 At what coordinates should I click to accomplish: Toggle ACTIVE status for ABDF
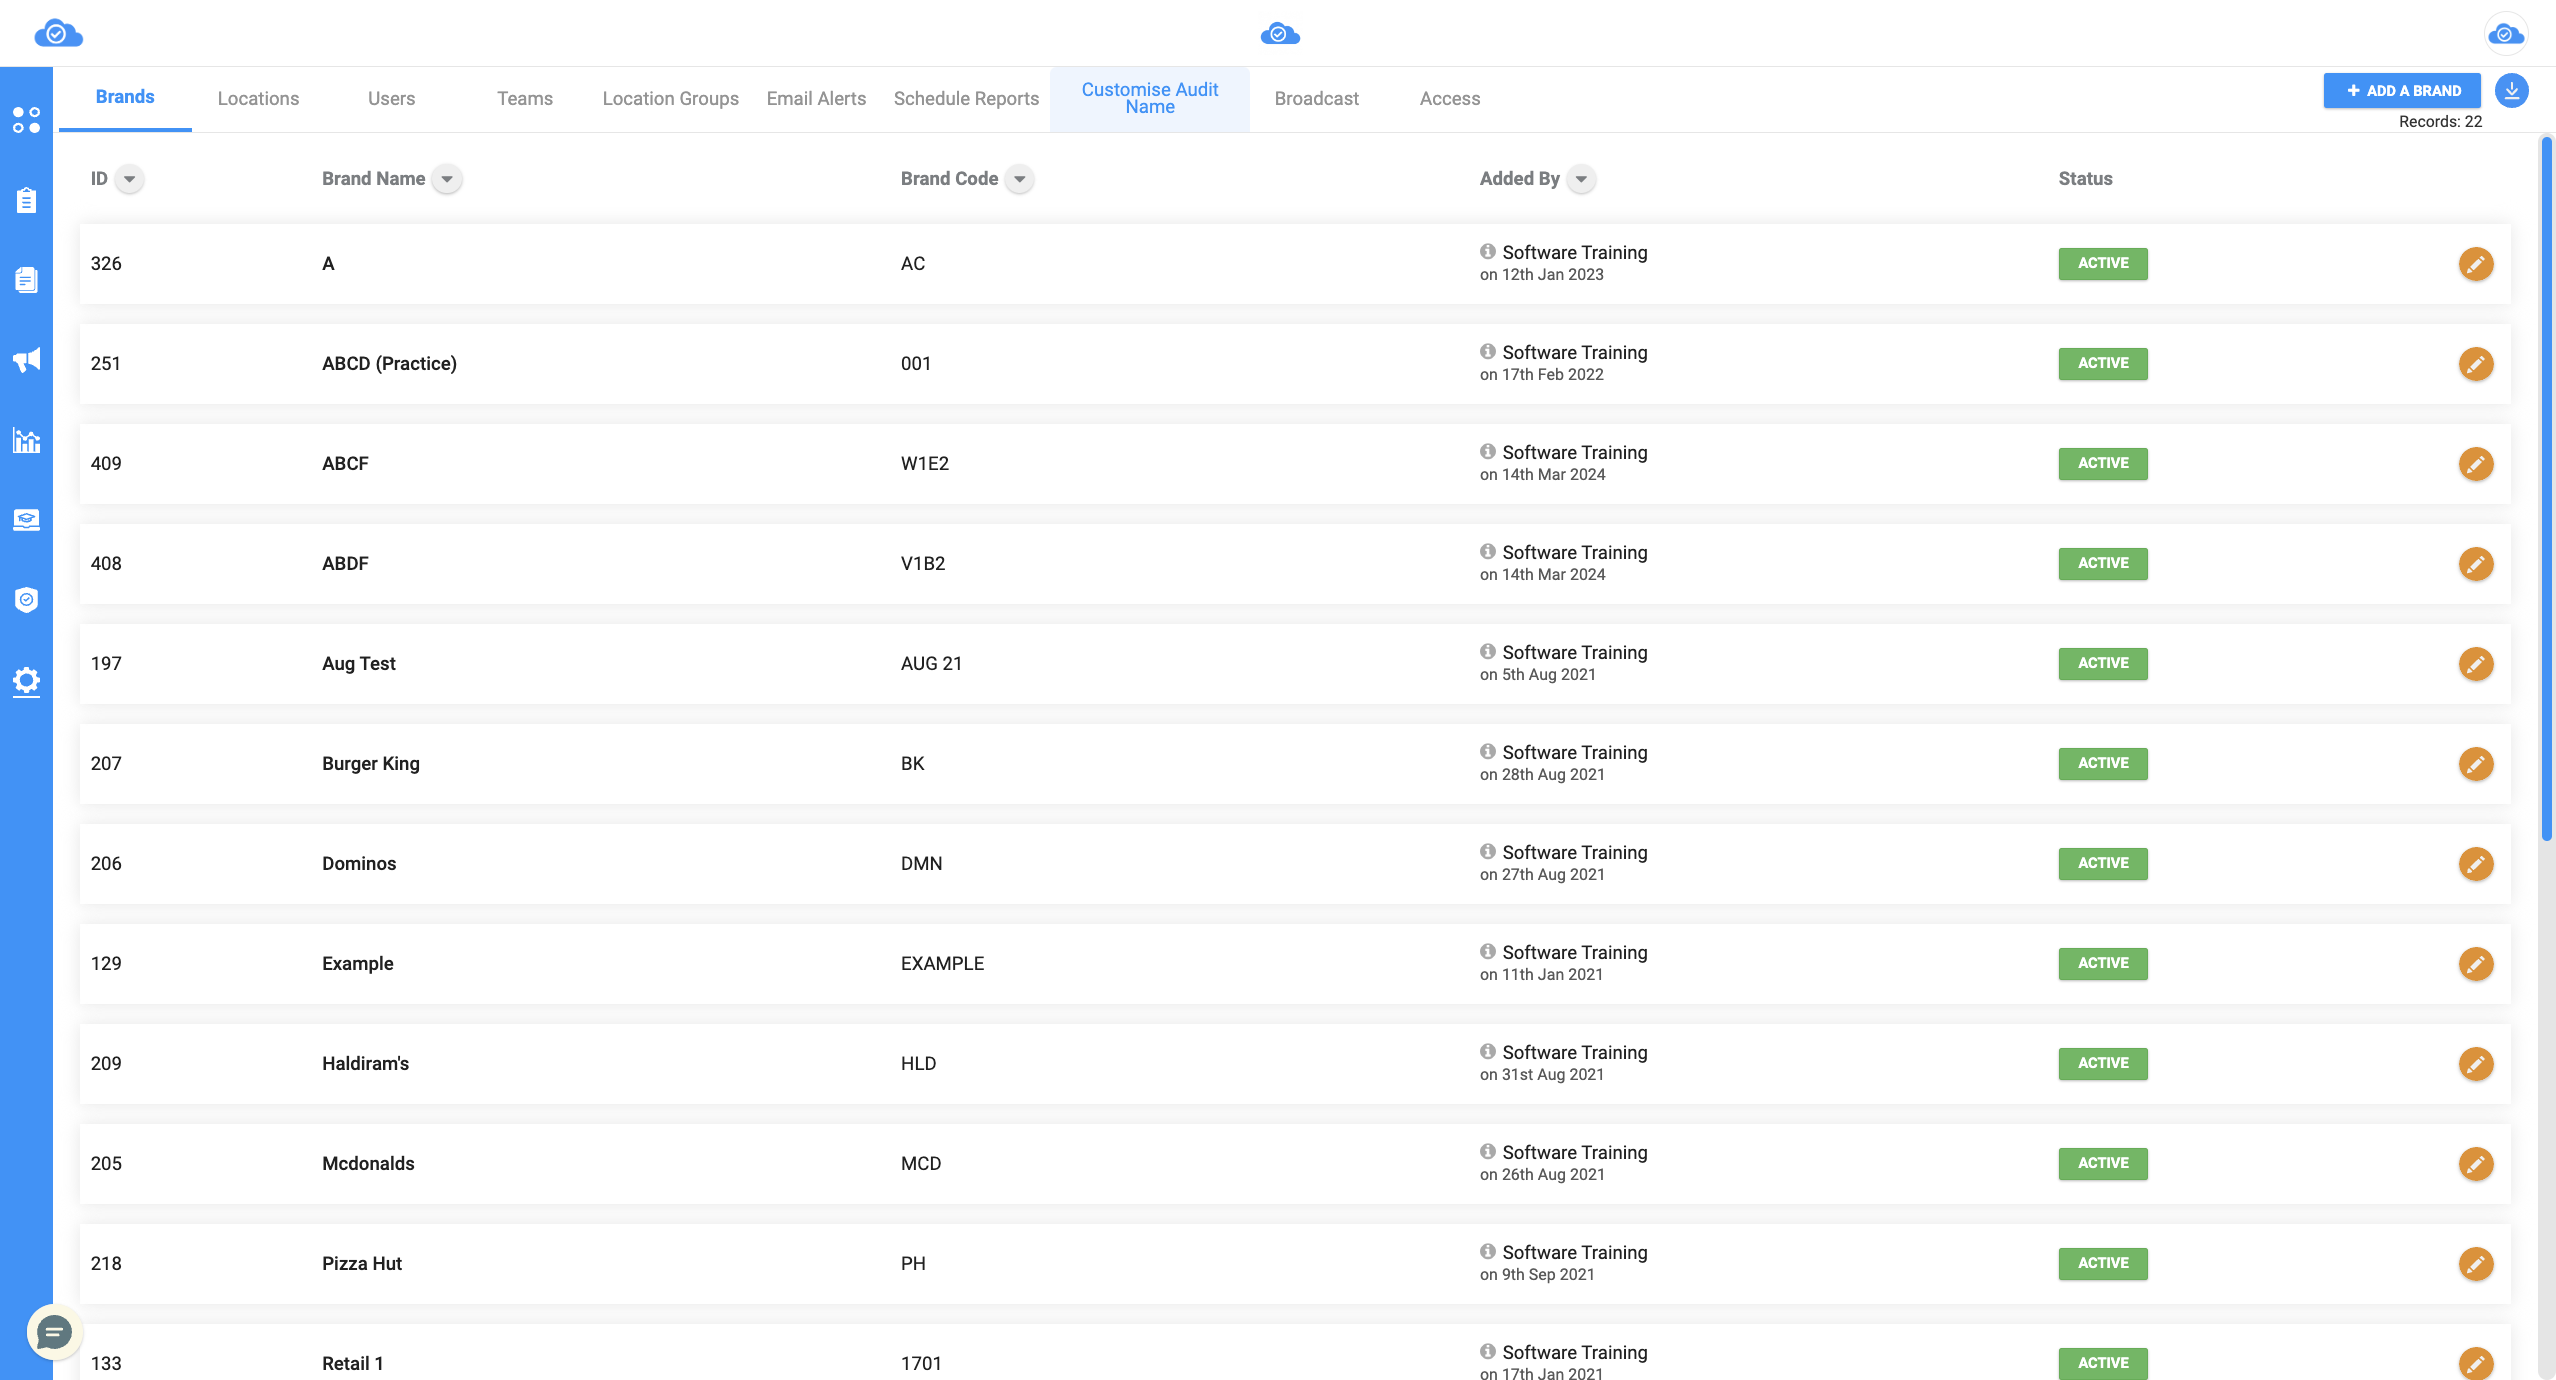(2103, 563)
